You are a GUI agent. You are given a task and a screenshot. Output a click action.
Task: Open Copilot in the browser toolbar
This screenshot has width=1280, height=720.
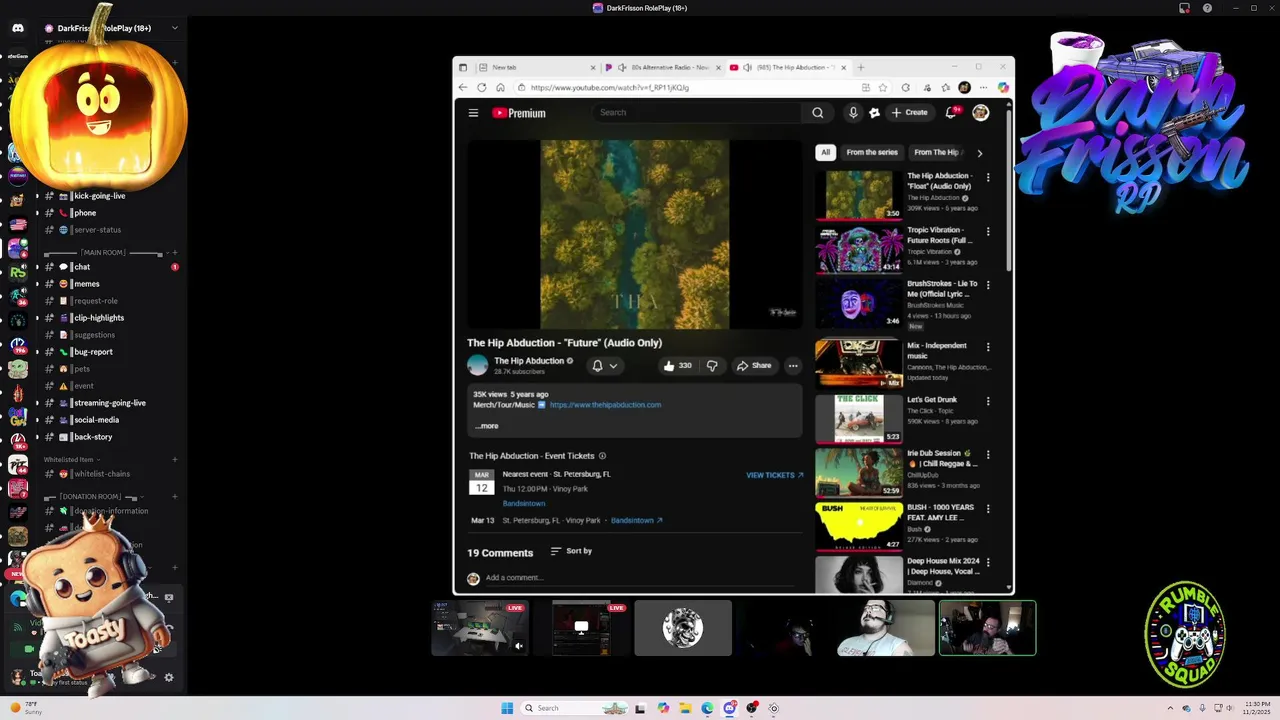click(x=1003, y=88)
